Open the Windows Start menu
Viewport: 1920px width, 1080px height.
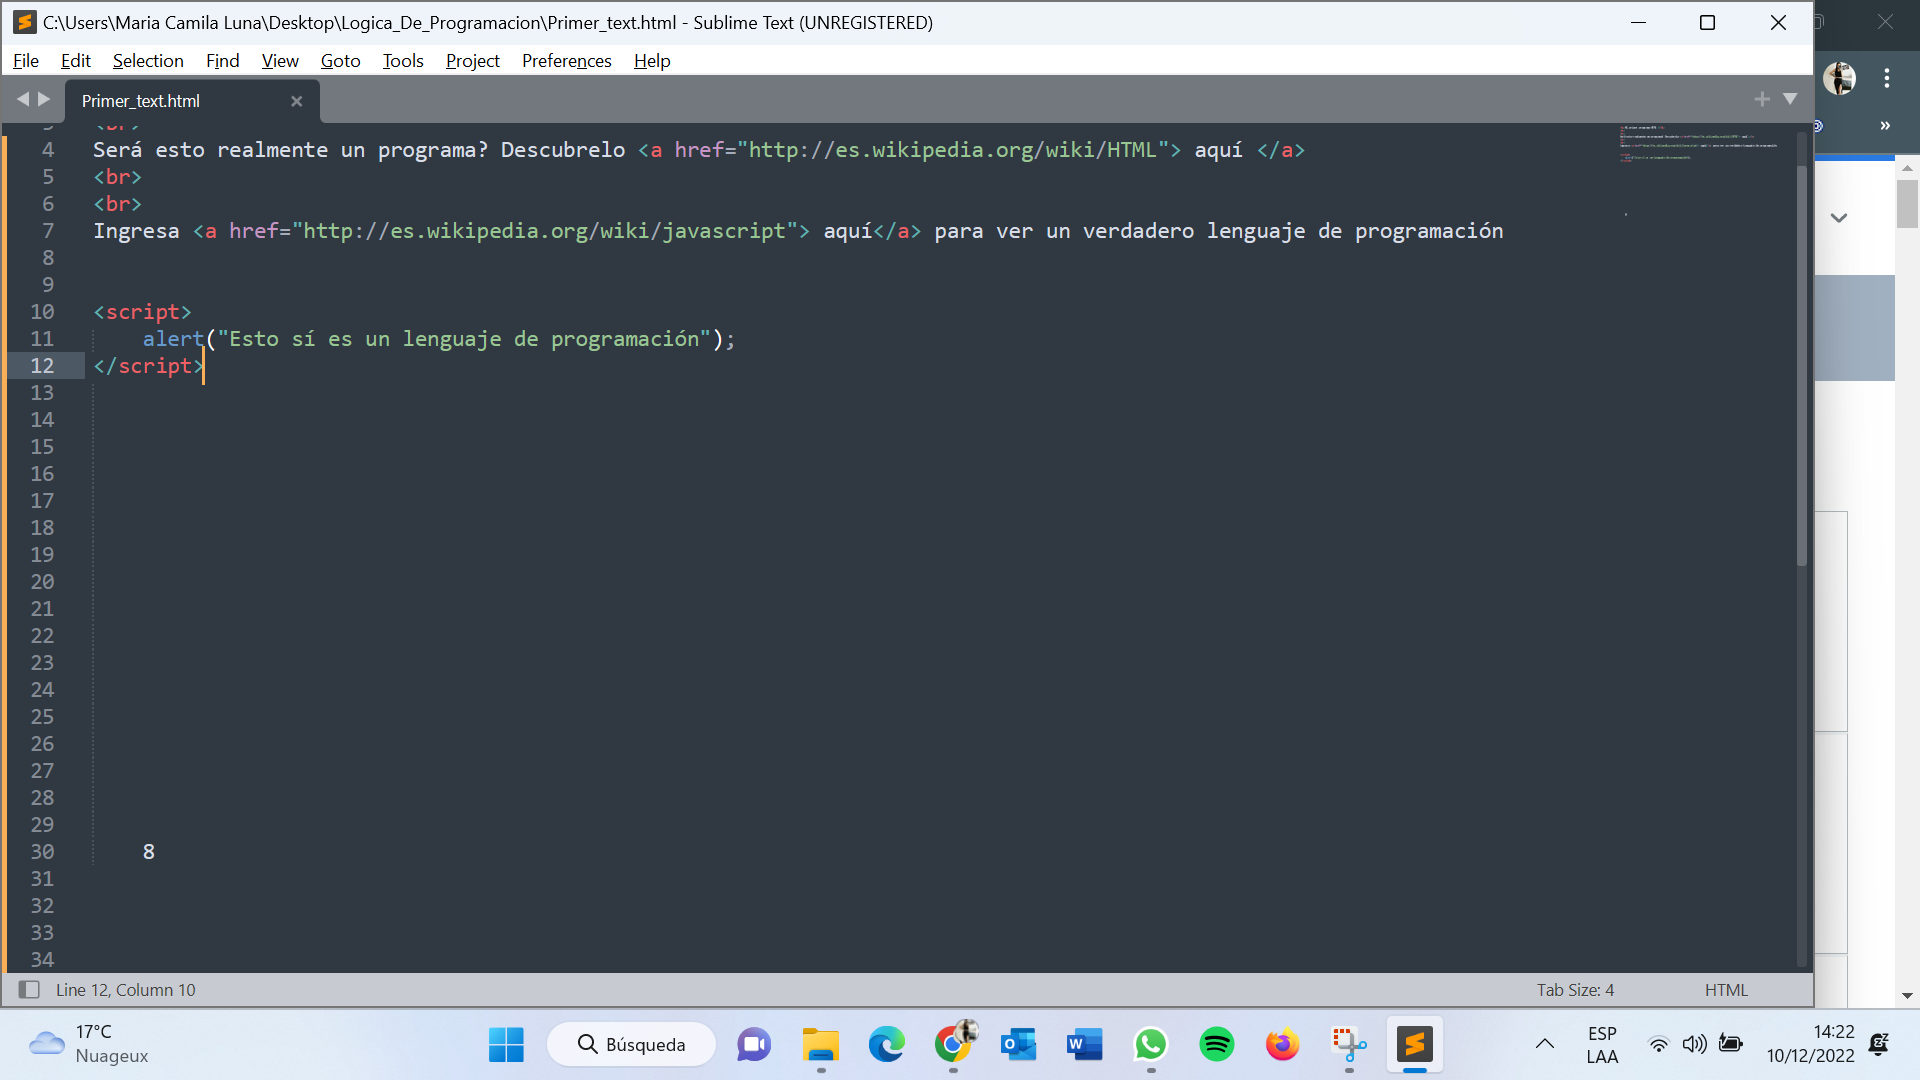[506, 1045]
